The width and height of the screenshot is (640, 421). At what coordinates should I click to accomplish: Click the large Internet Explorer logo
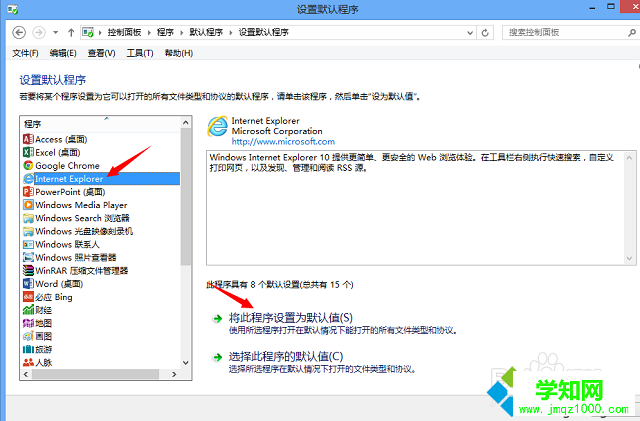point(218,126)
